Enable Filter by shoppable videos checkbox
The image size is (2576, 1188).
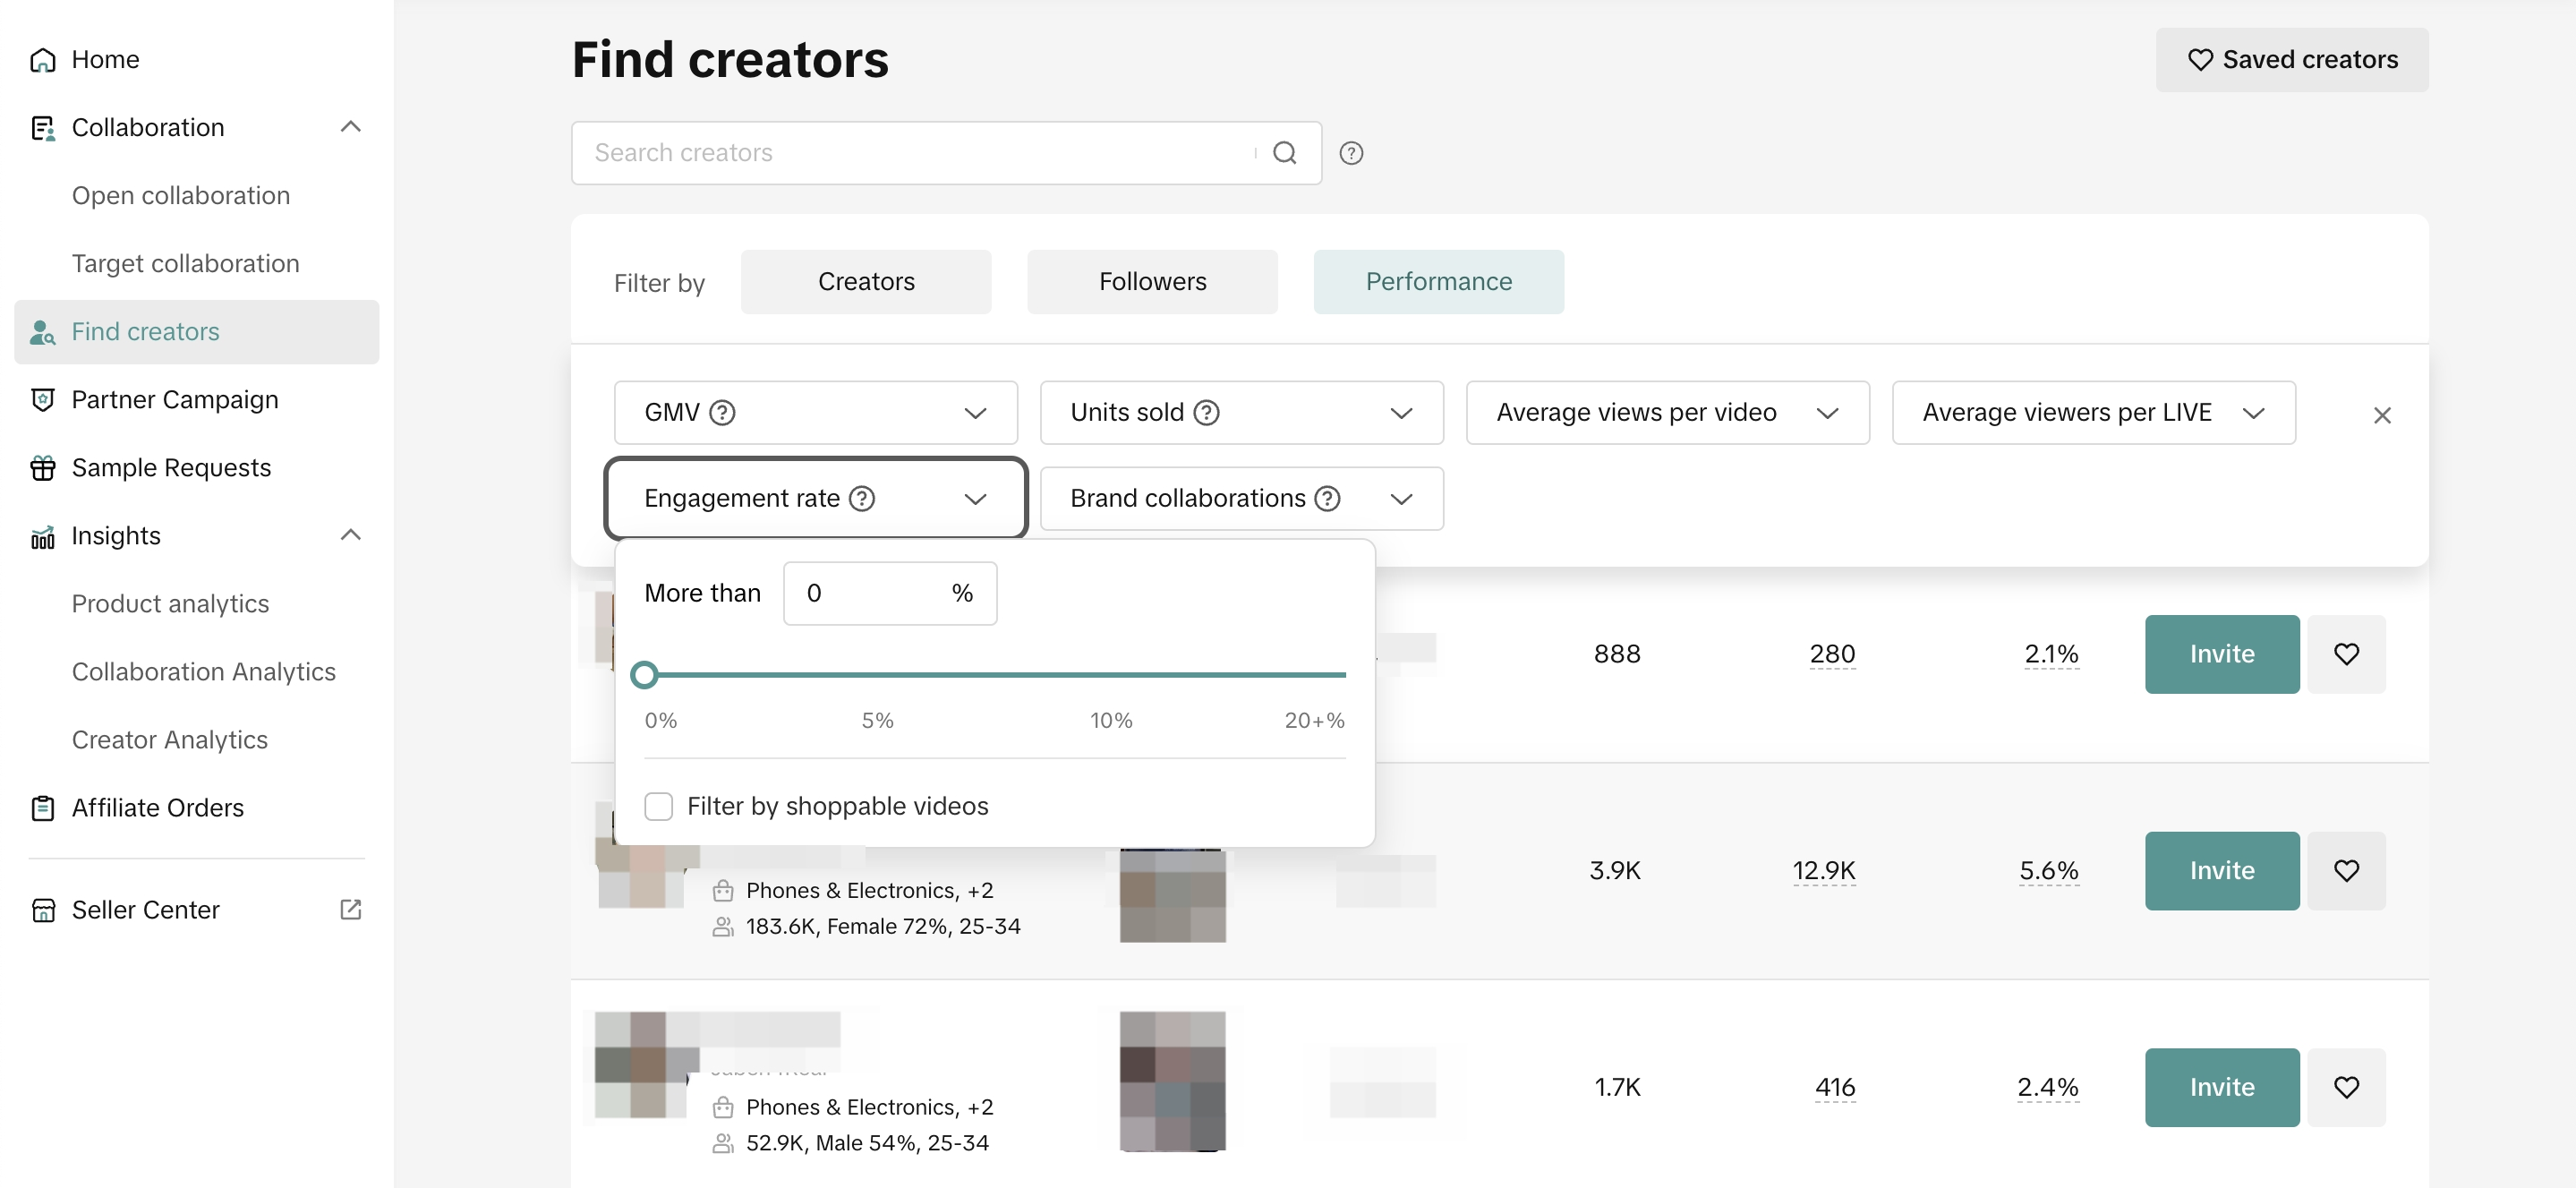[658, 806]
